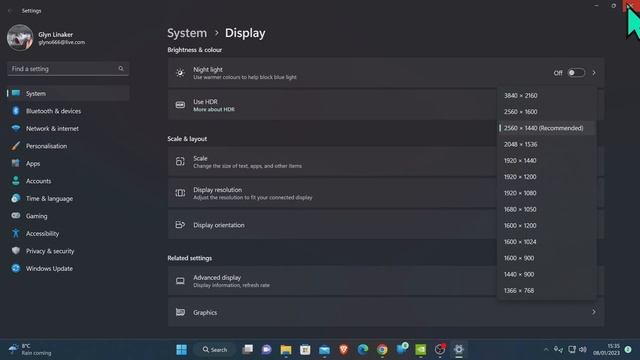Open the More about HDR link
Viewport: 640px width, 360px height.
coord(214,109)
